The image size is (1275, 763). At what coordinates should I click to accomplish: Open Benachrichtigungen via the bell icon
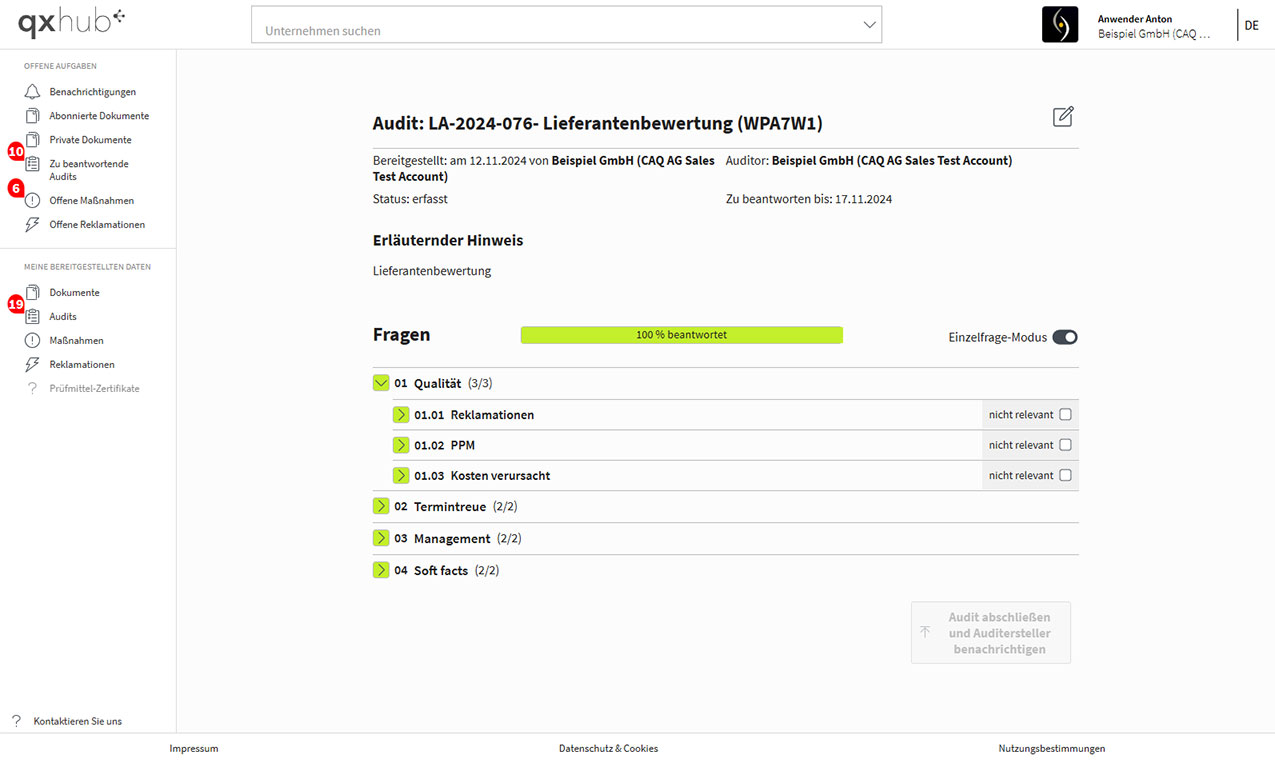pyautogui.click(x=33, y=92)
